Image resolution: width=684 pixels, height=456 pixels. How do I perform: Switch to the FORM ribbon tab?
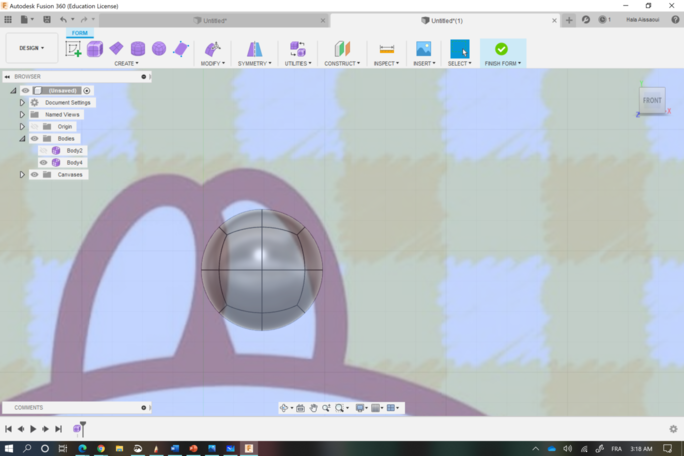point(79,33)
